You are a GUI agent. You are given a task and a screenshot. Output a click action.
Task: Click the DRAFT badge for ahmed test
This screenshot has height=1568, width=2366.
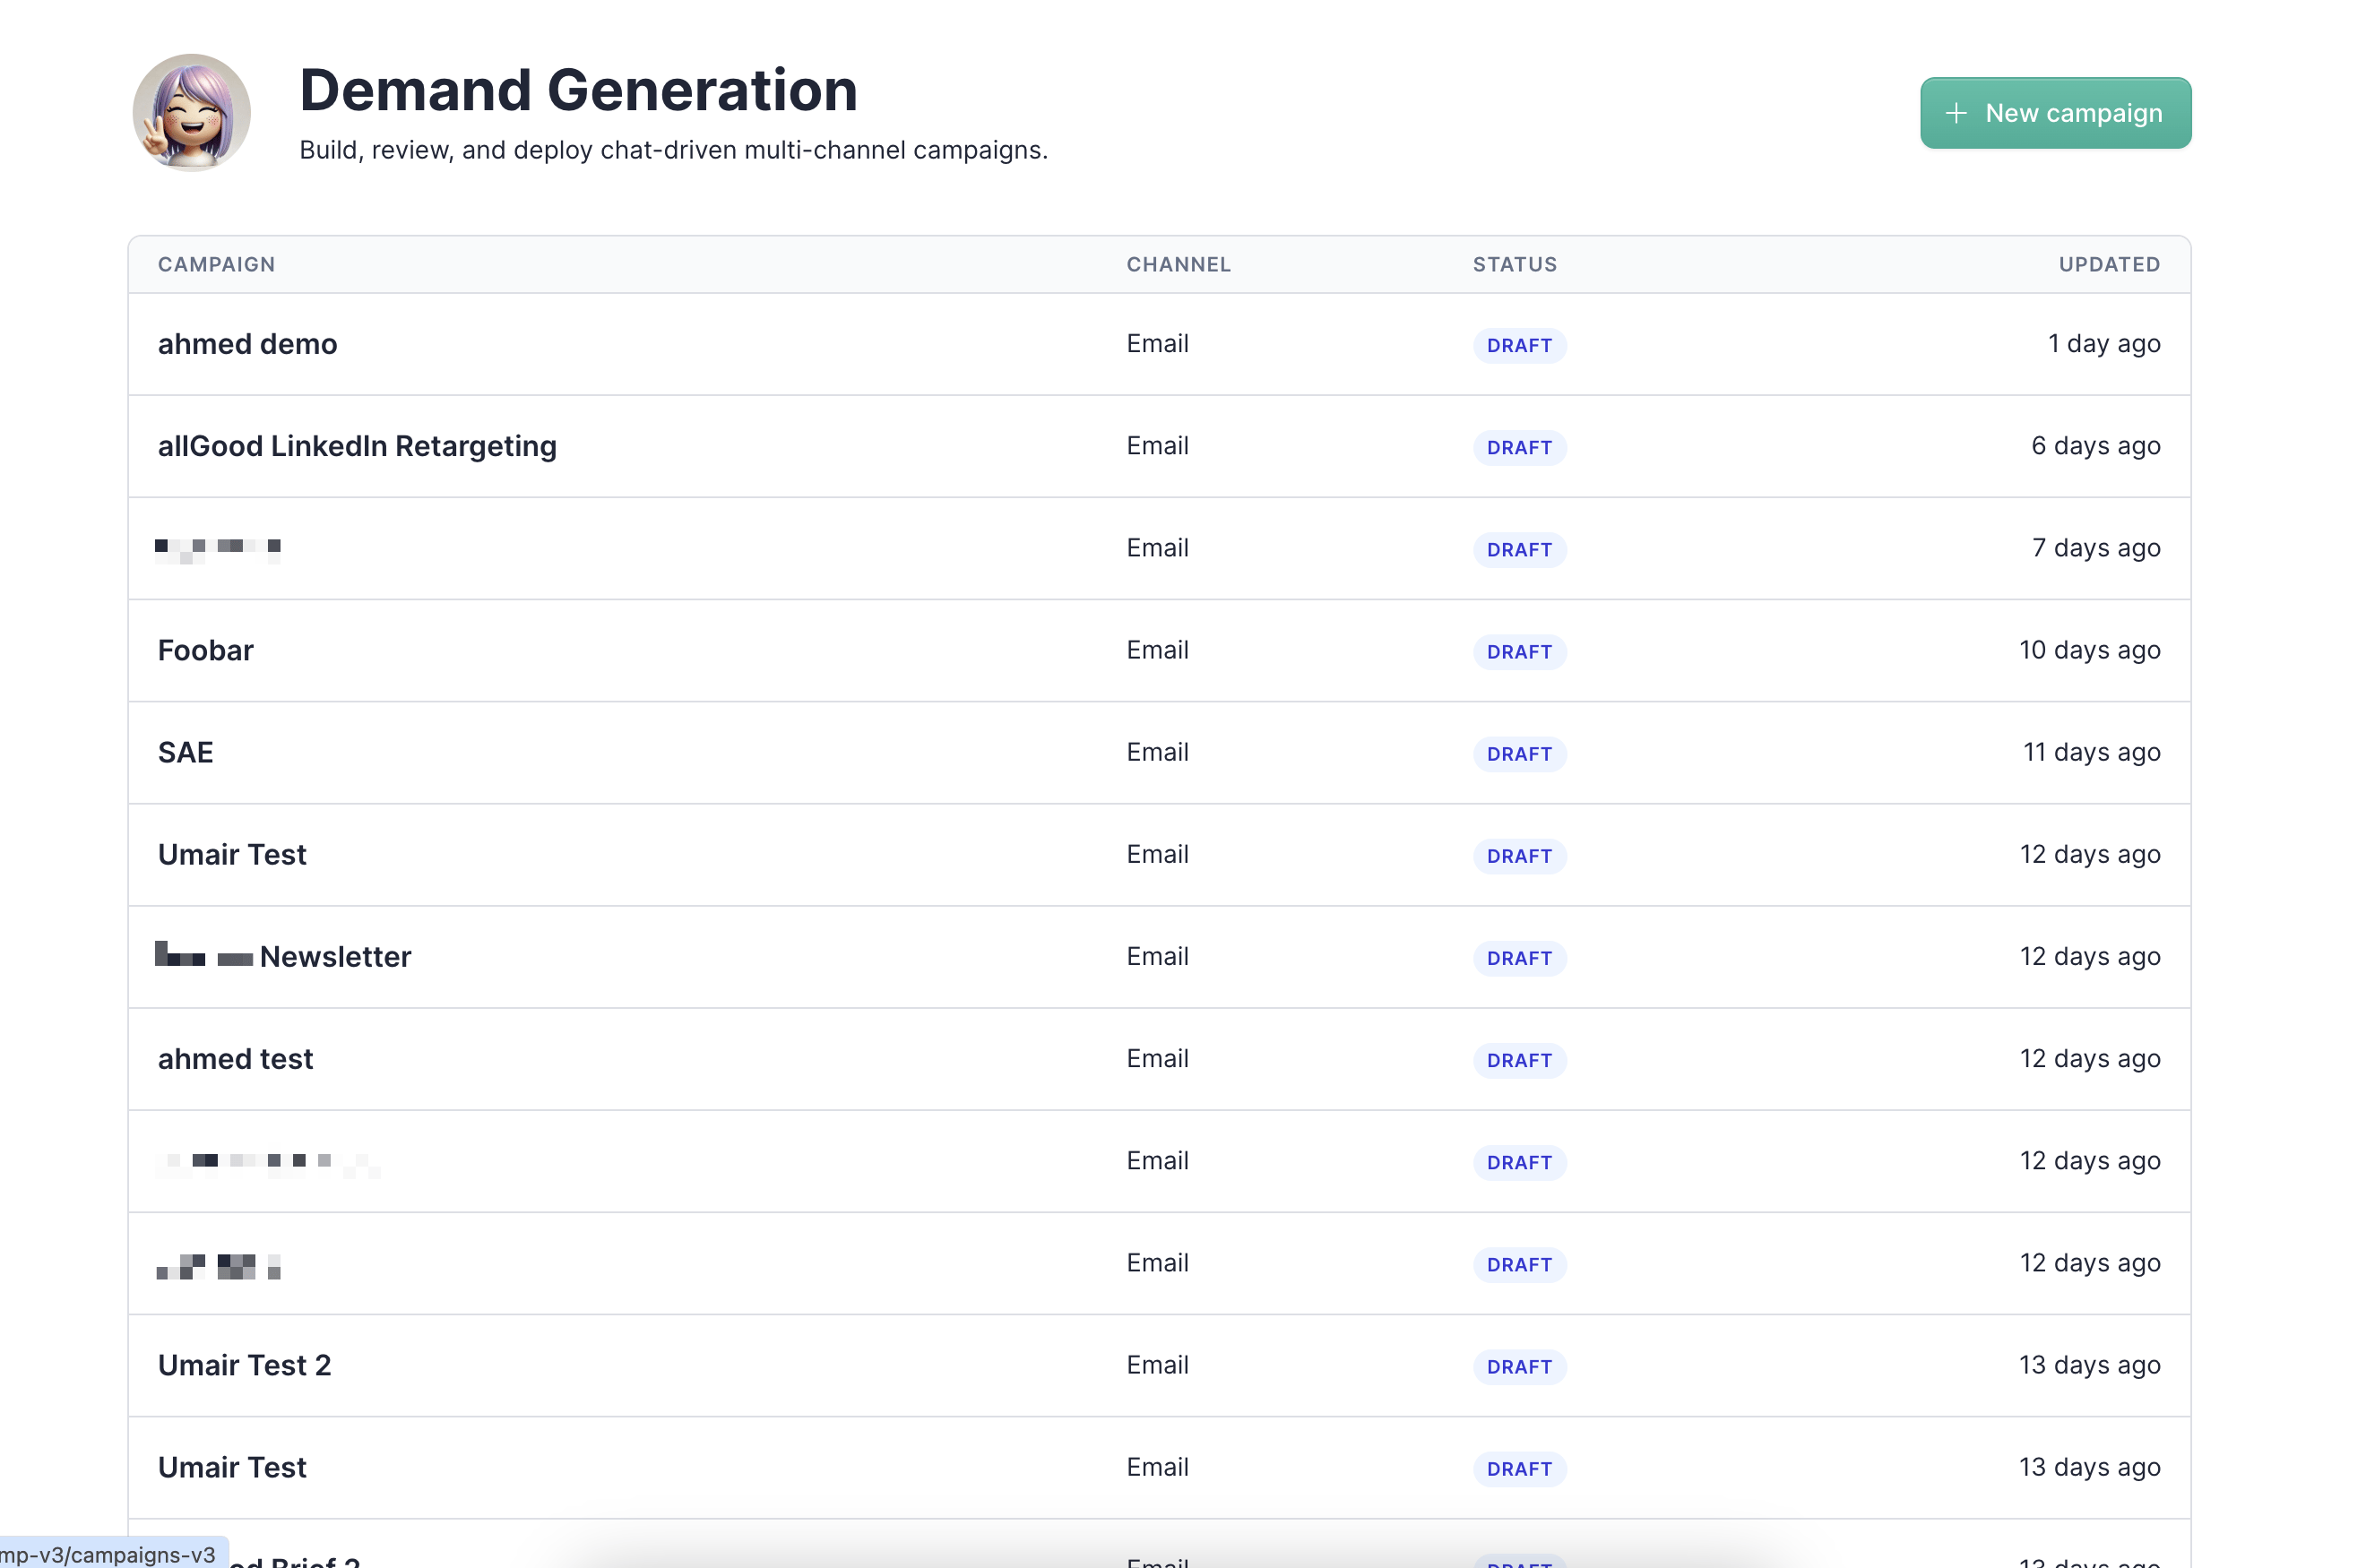click(x=1519, y=1061)
